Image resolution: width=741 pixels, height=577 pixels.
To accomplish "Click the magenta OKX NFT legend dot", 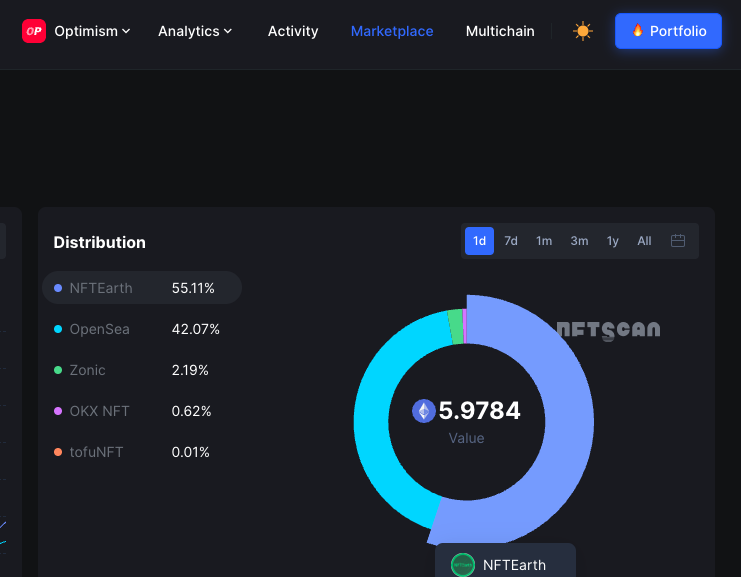I will 58,411.
